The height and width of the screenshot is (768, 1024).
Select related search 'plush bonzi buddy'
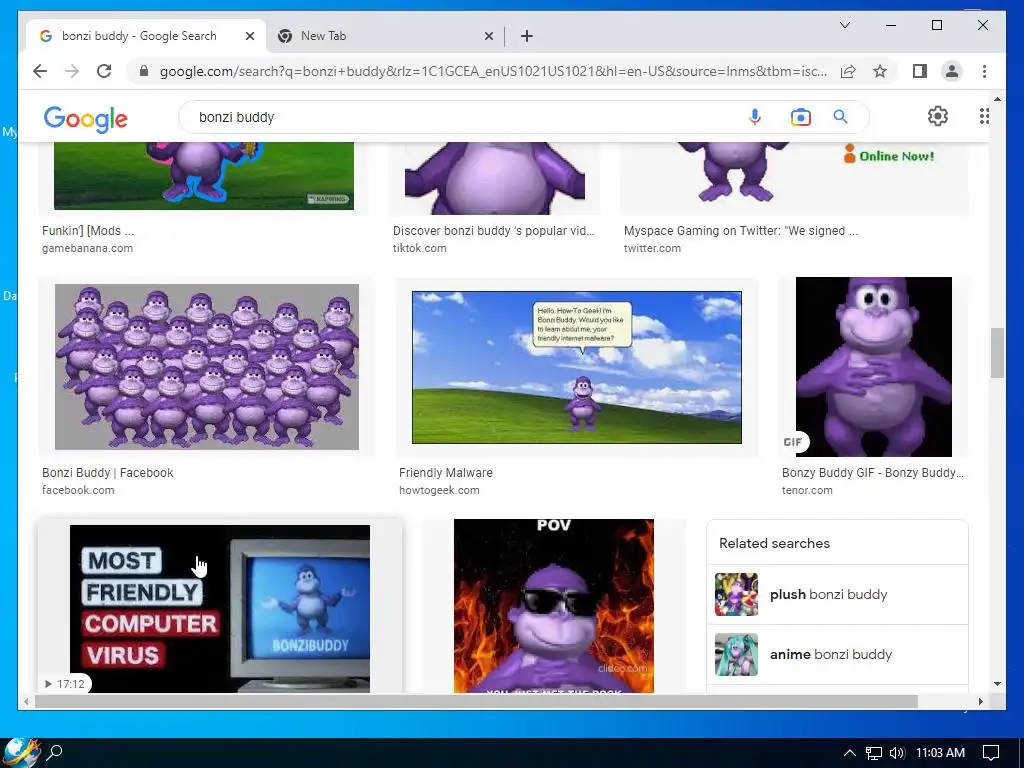[x=837, y=594]
